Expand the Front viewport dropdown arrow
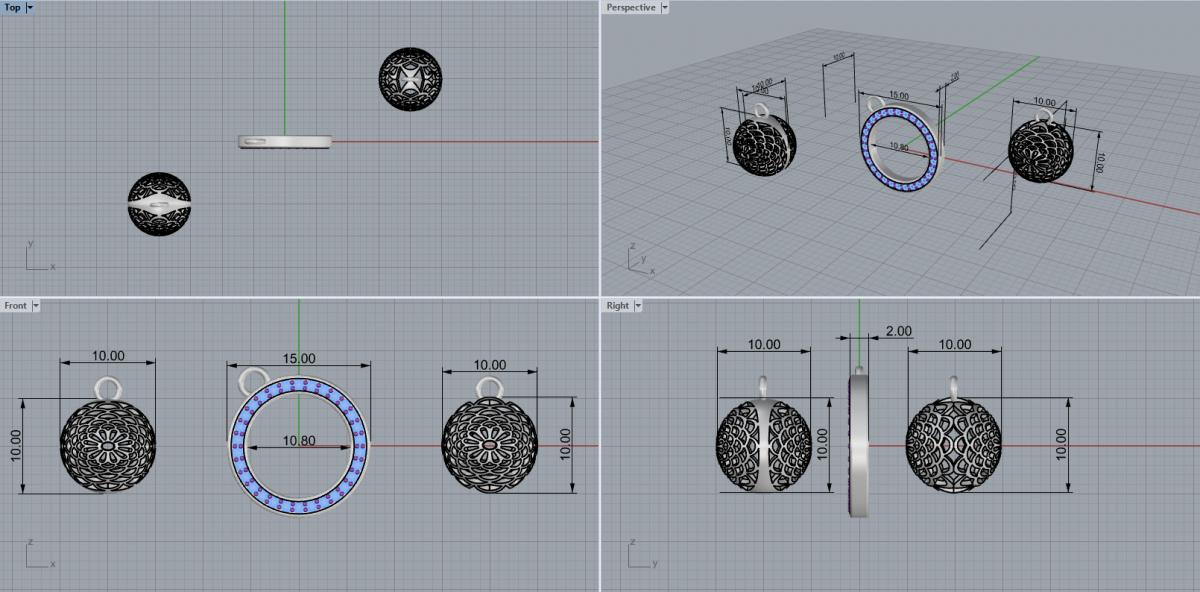This screenshot has height=592, width=1200. click(x=36, y=306)
